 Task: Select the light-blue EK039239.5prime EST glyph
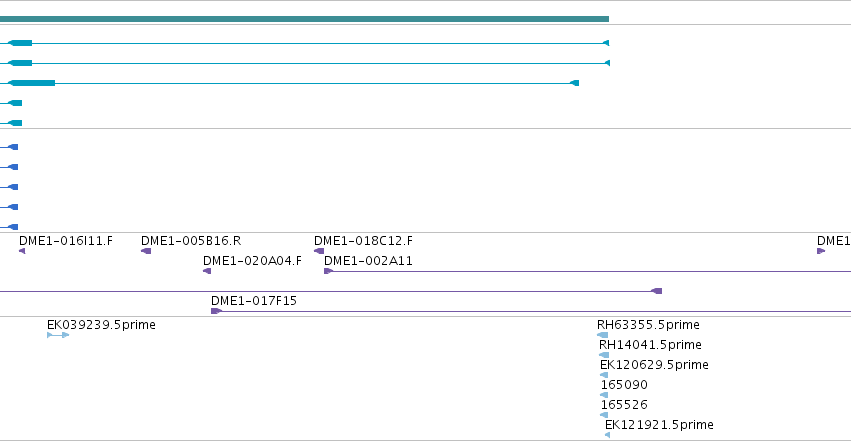[58, 335]
